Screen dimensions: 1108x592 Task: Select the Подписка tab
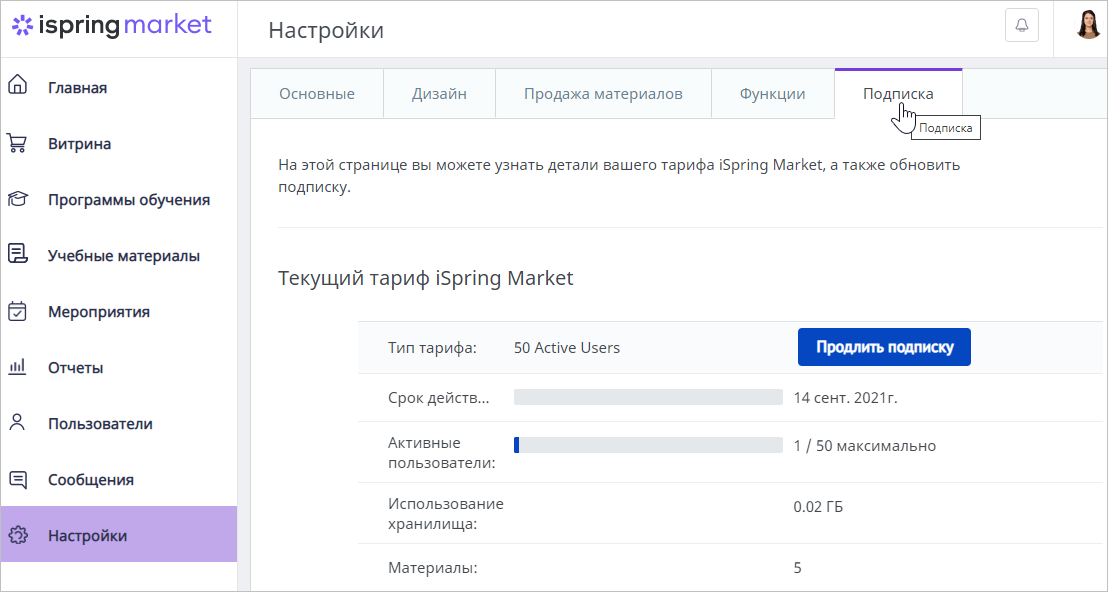(898, 93)
